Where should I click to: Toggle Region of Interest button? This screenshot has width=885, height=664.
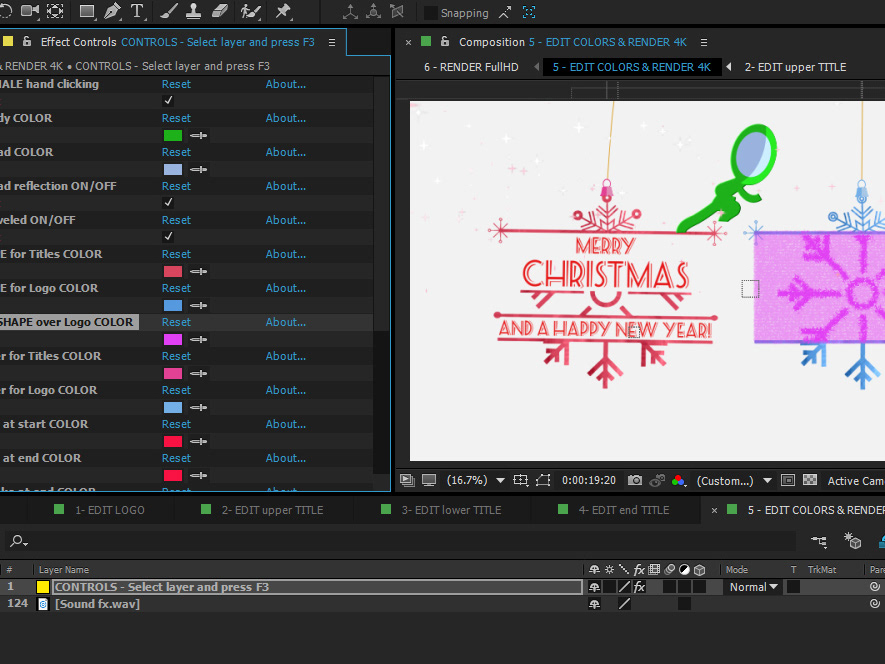788,480
